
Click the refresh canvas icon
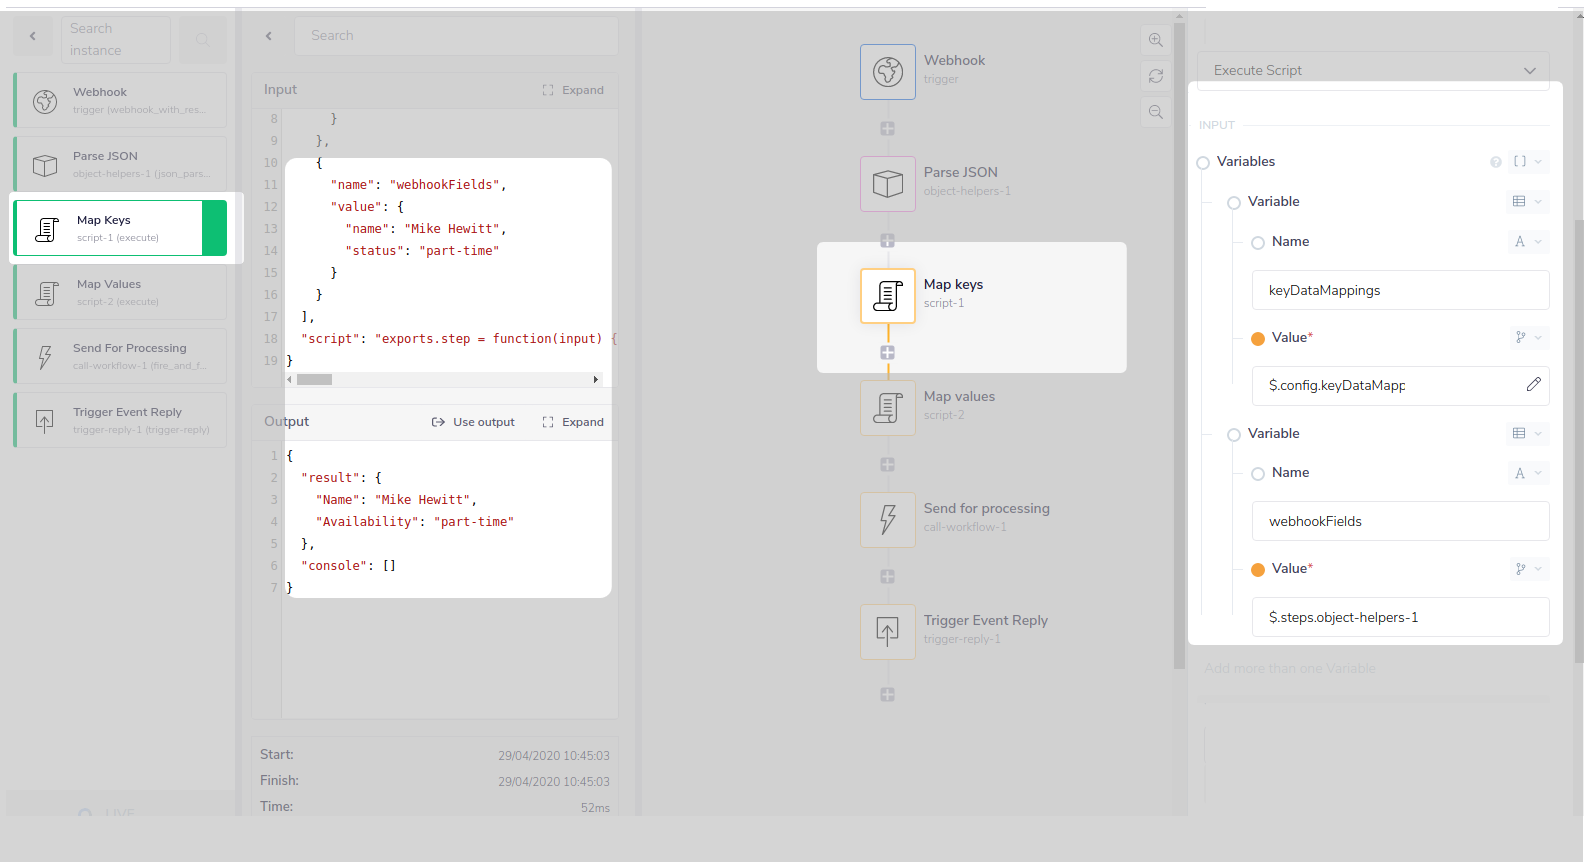1155,76
